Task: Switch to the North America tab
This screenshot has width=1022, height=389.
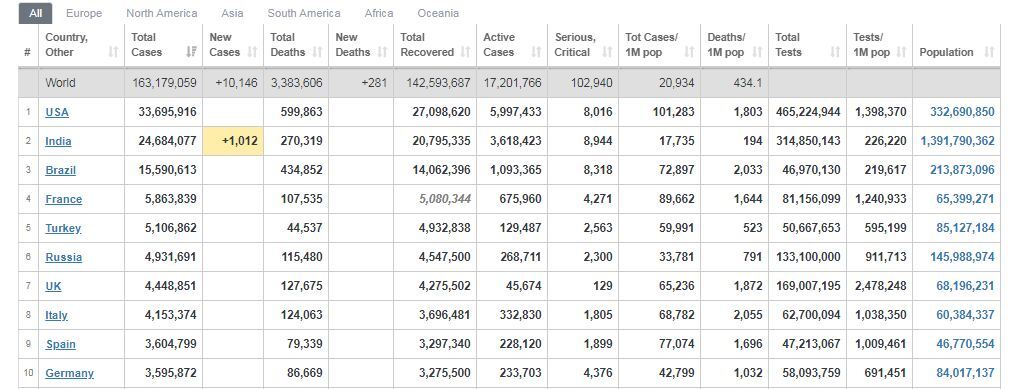Action: [162, 13]
